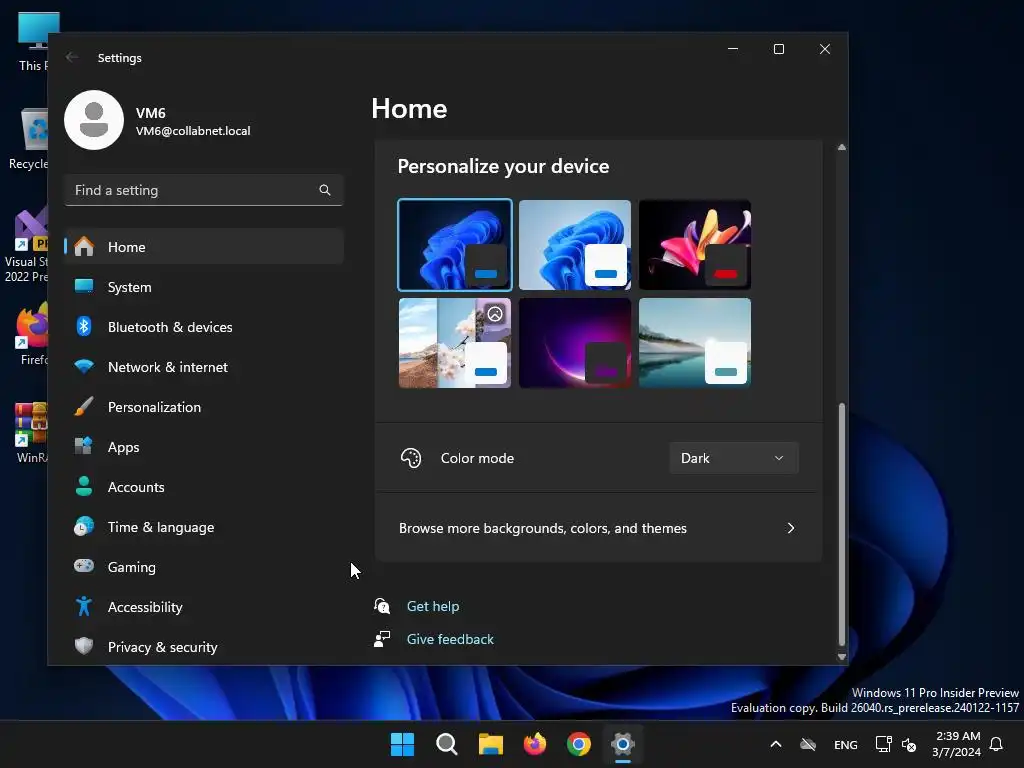Select the dark blue bloom theme thumbnail

(455, 244)
